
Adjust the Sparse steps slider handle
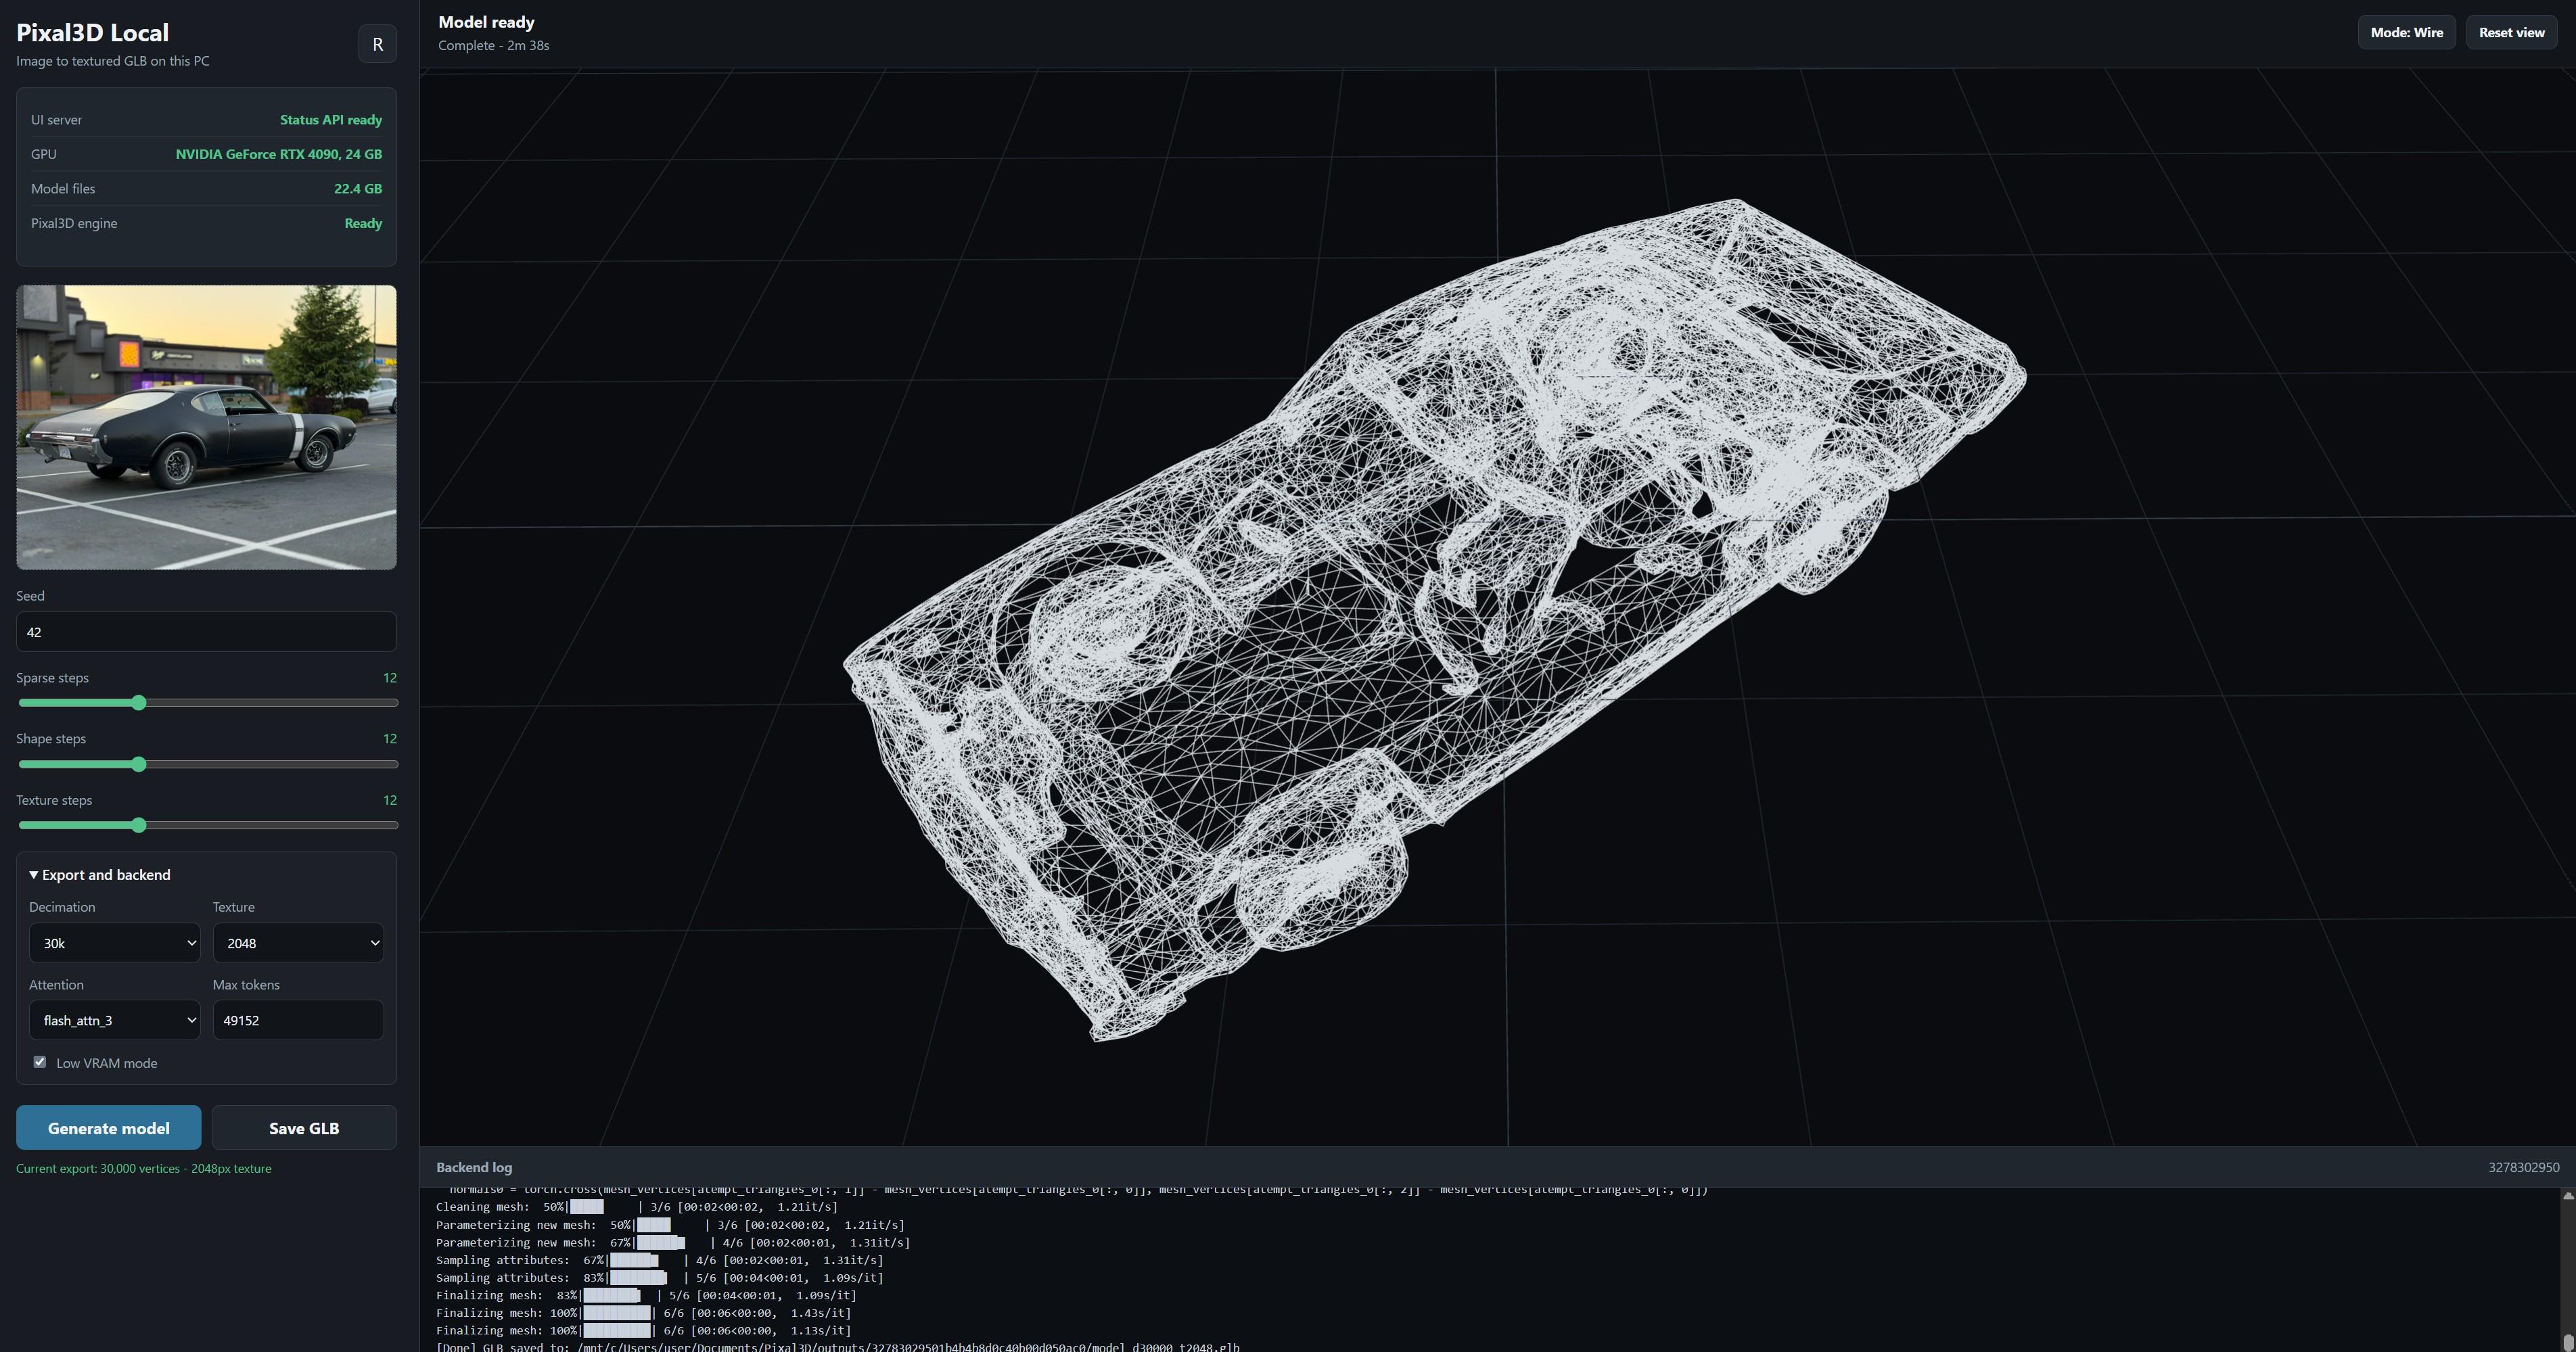coord(139,703)
